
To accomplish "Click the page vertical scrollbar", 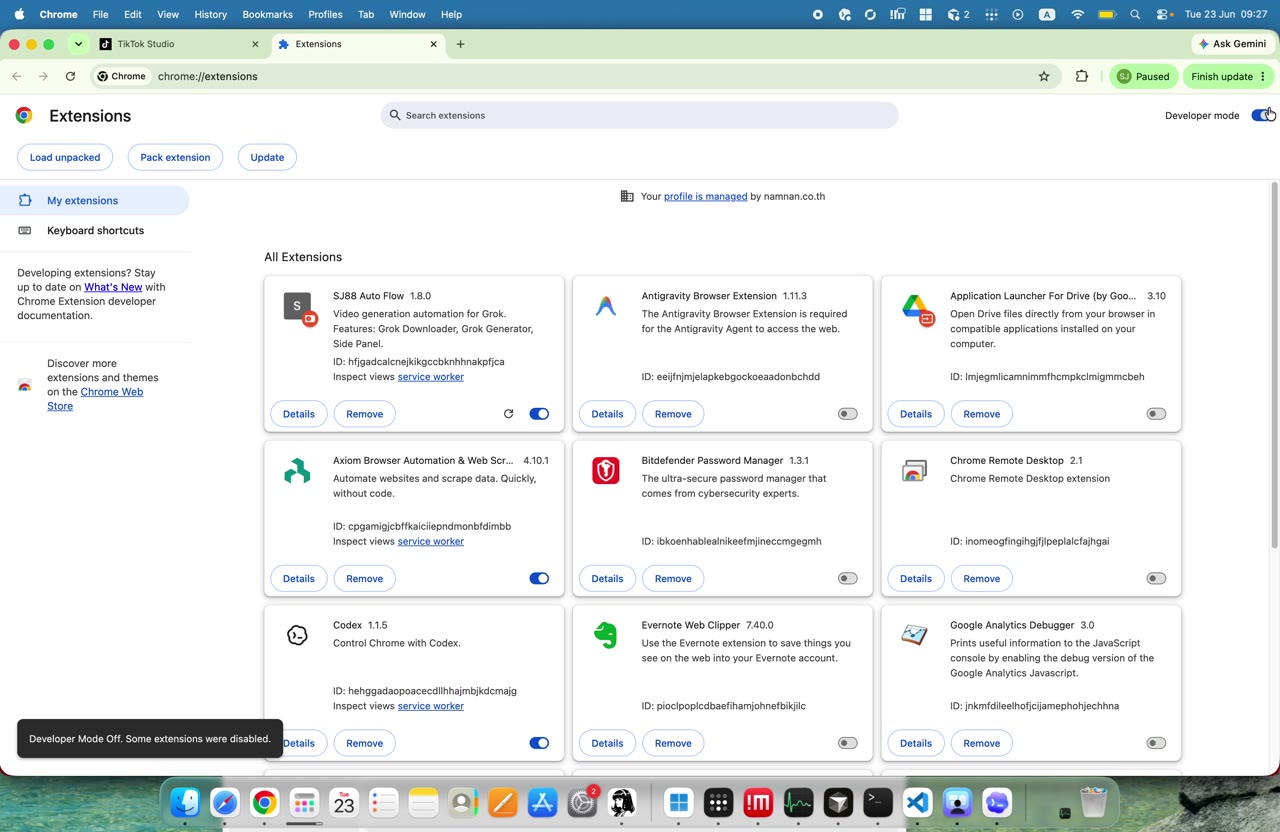I will click(1274, 365).
